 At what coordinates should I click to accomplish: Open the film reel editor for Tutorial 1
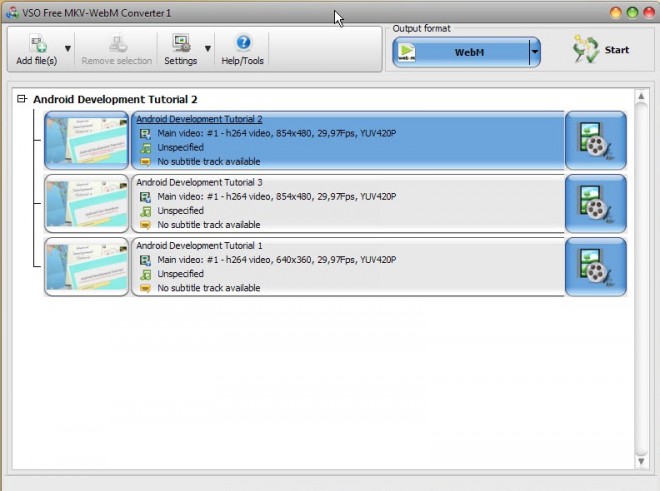click(x=596, y=267)
